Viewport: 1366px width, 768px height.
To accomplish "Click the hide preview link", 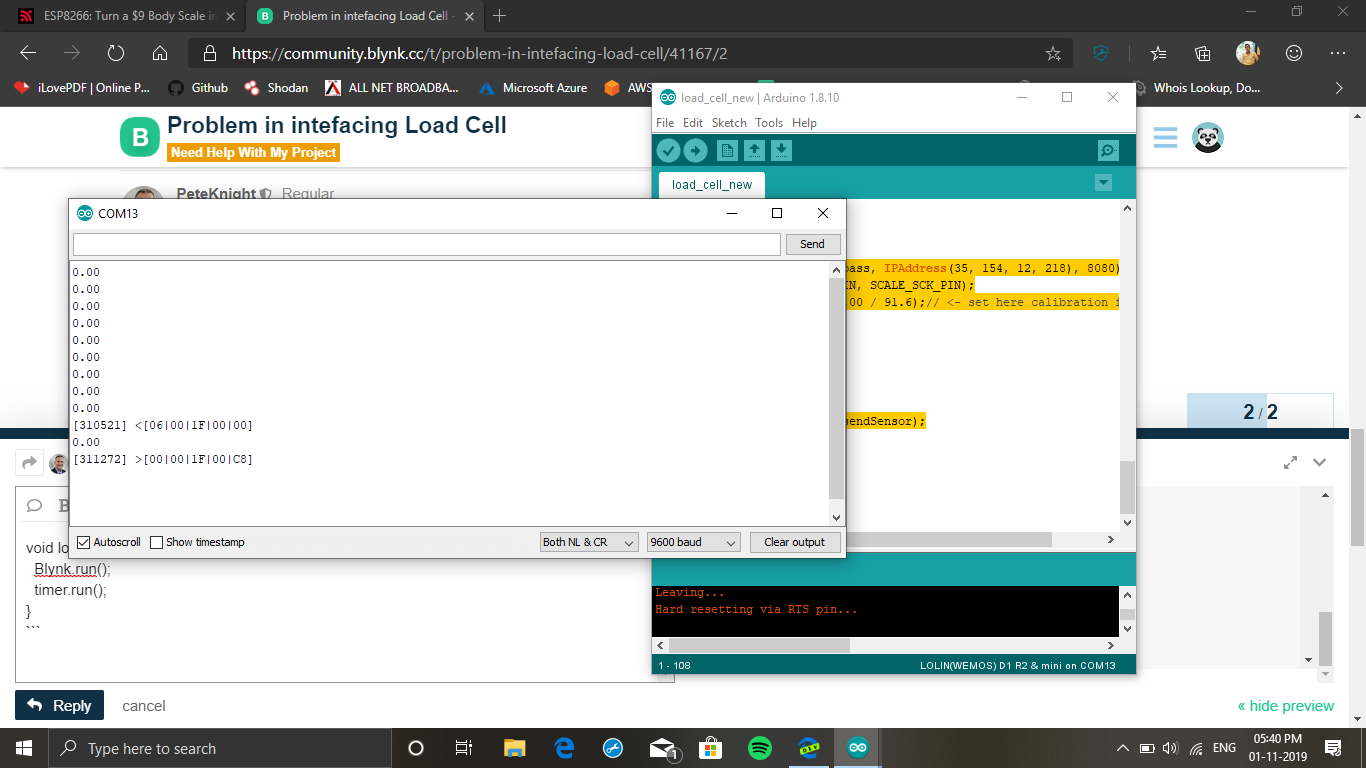I will [1286, 706].
